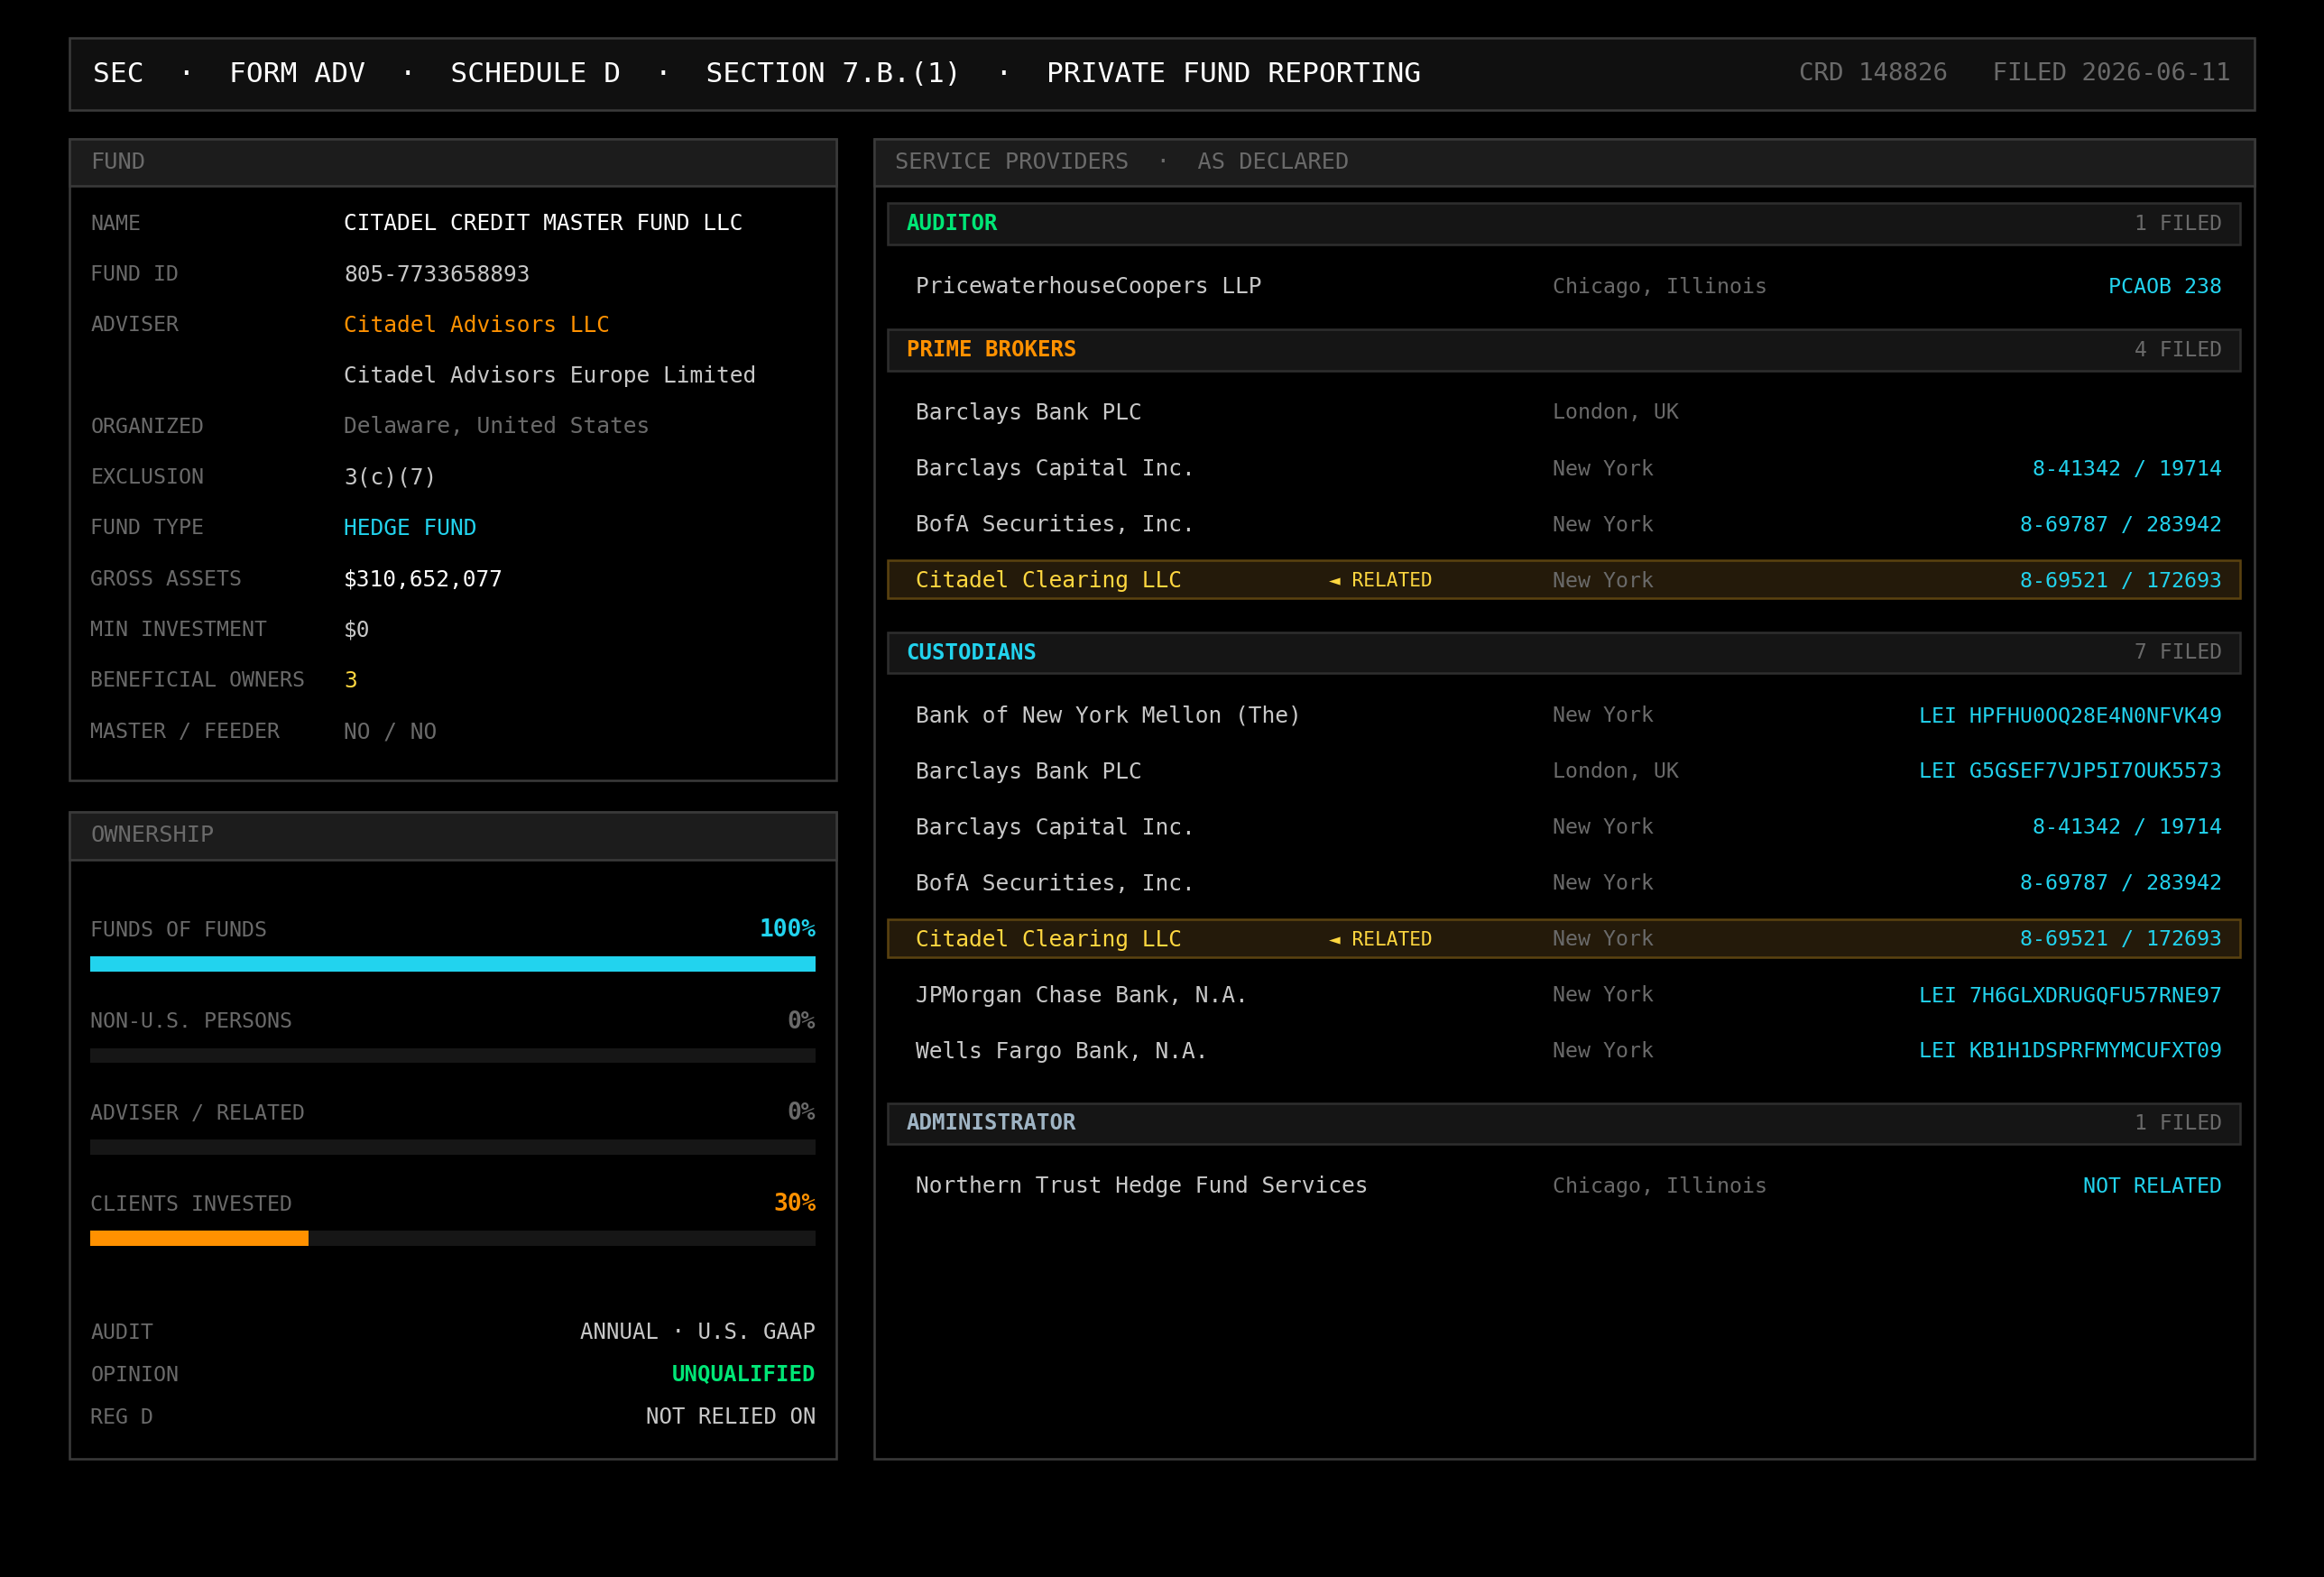Viewport: 2324px width, 1577px height.
Task: Click beneficial owners count 3
Action: click(350, 680)
